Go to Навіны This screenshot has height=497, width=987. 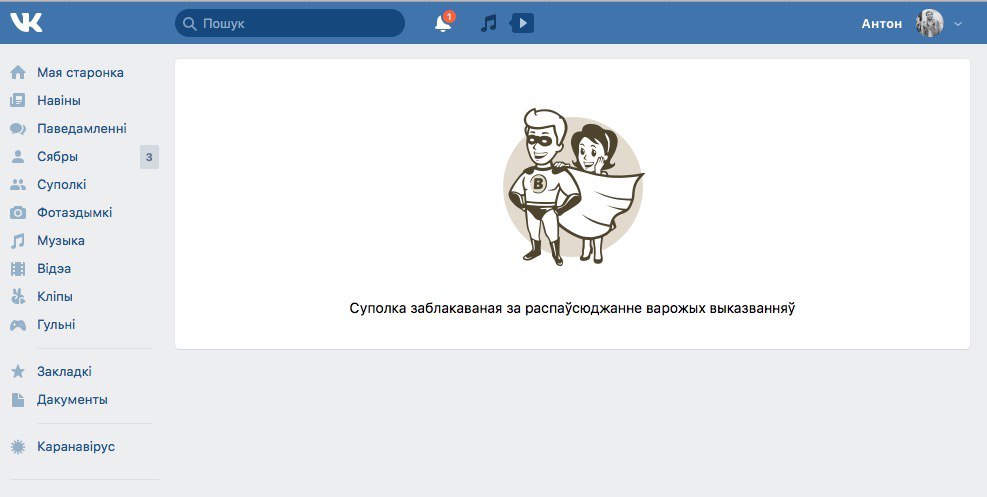click(59, 101)
